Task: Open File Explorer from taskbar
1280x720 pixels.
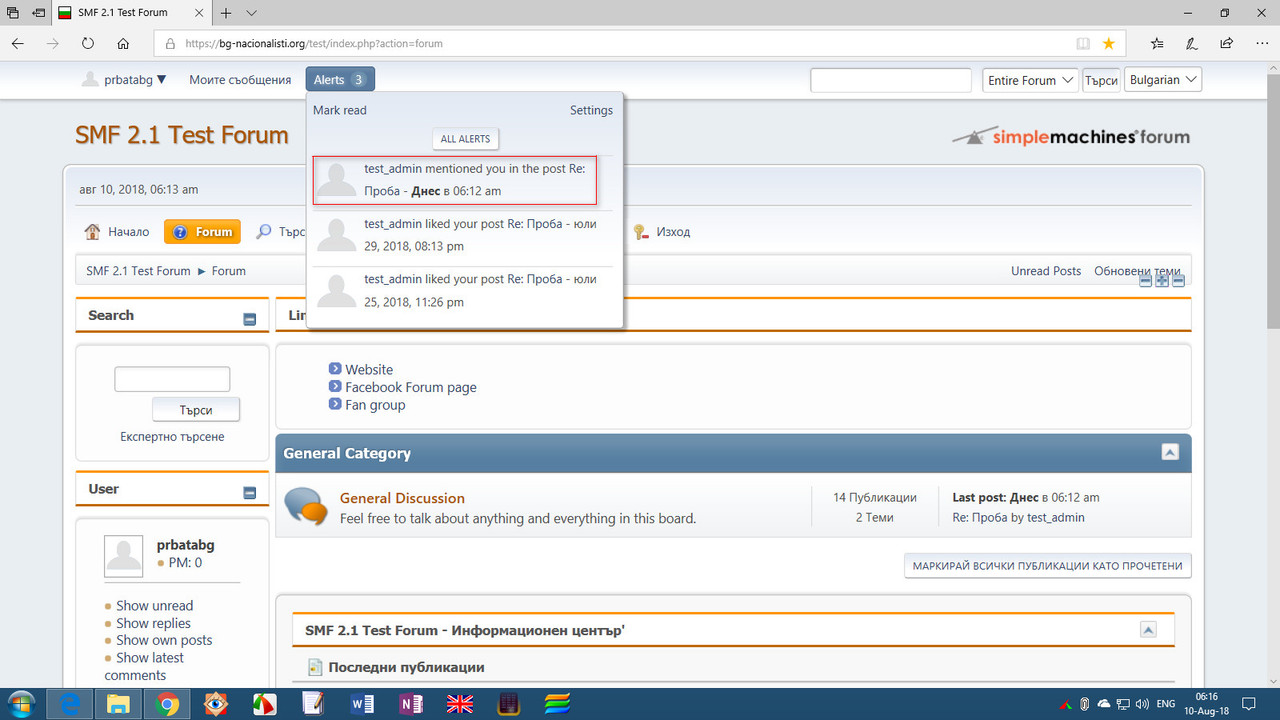Action: (x=118, y=704)
